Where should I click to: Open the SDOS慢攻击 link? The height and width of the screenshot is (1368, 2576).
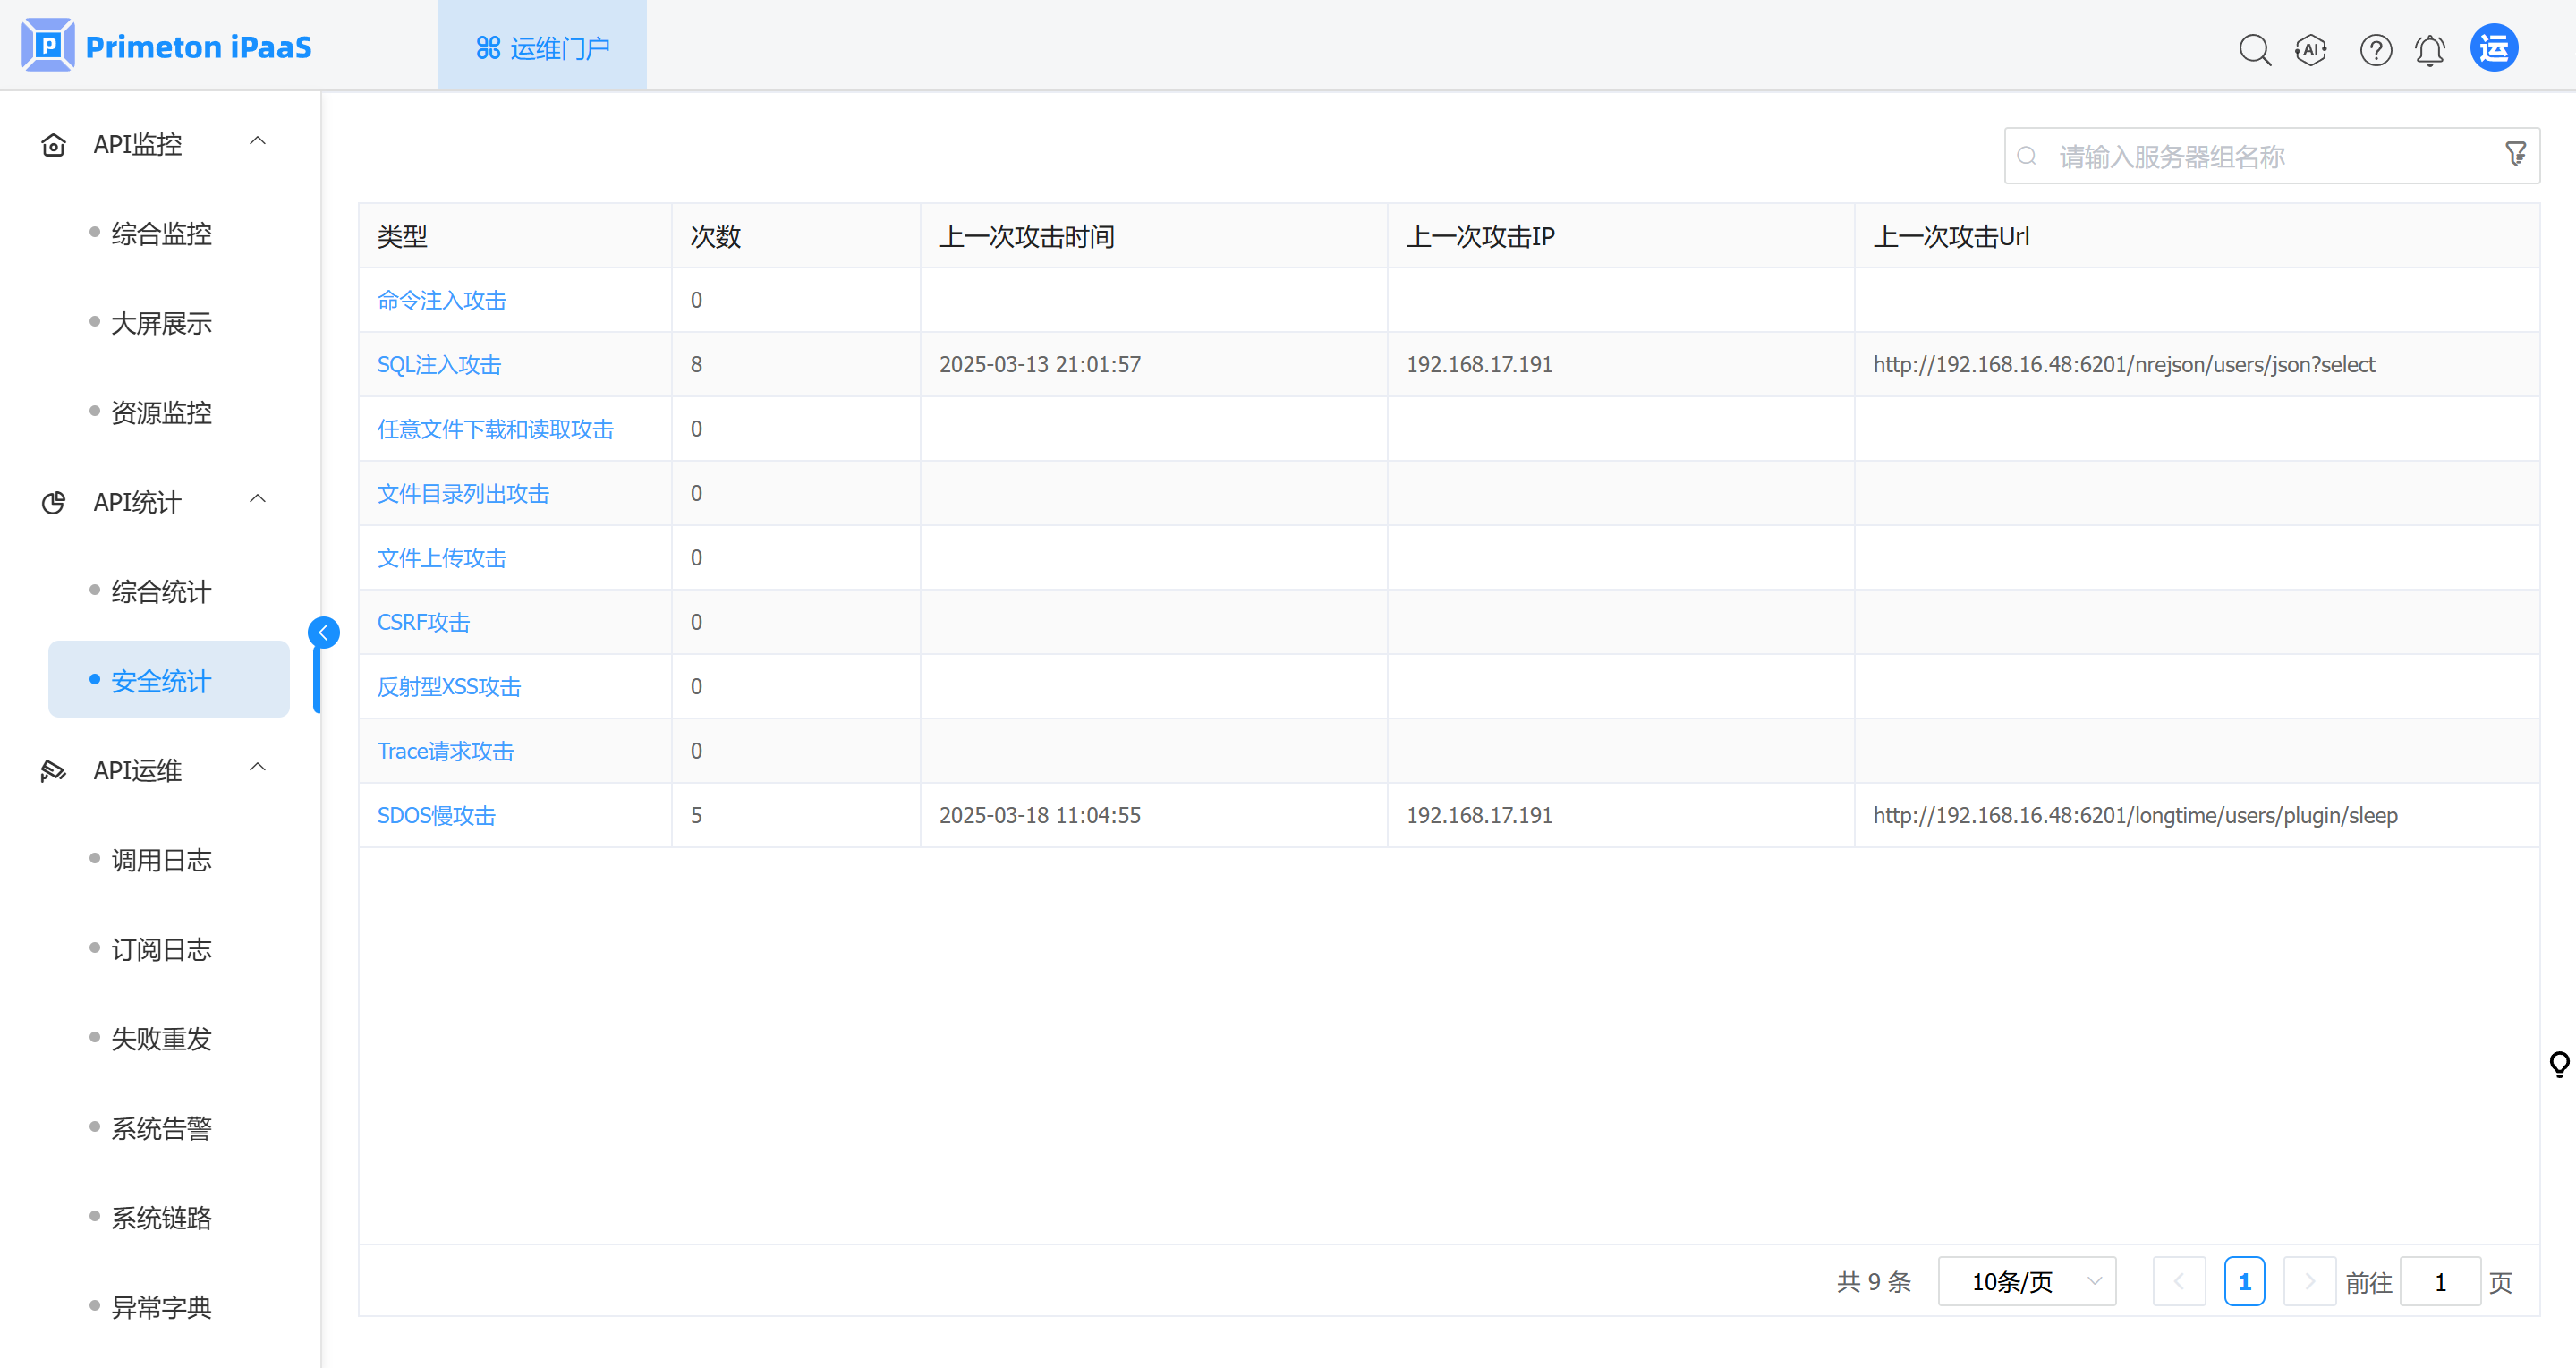(x=436, y=815)
